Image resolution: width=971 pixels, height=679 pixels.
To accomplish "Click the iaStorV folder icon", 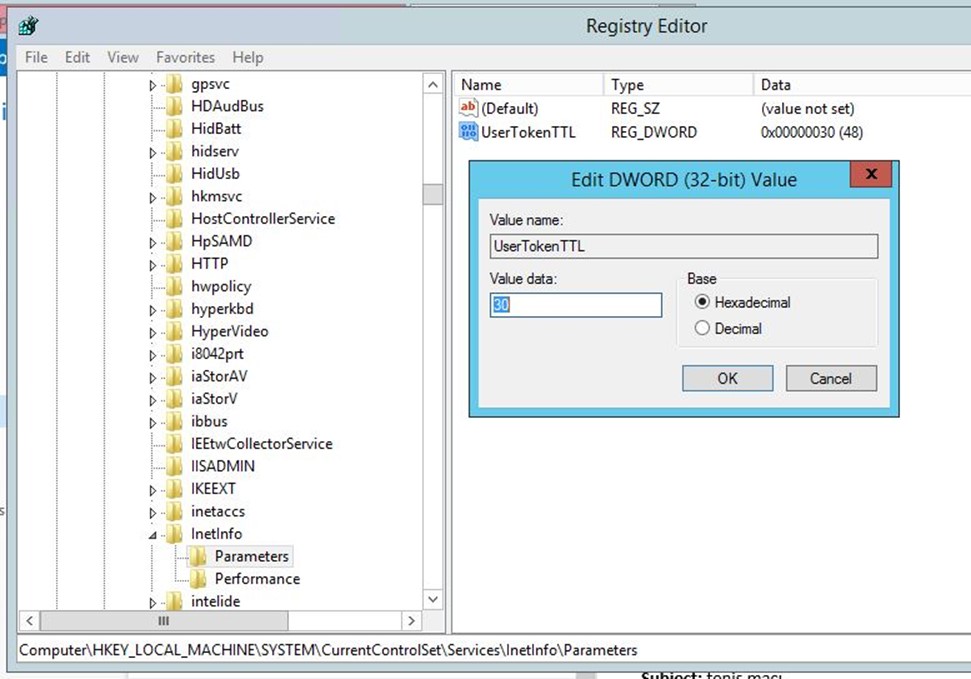I will click(x=175, y=398).
